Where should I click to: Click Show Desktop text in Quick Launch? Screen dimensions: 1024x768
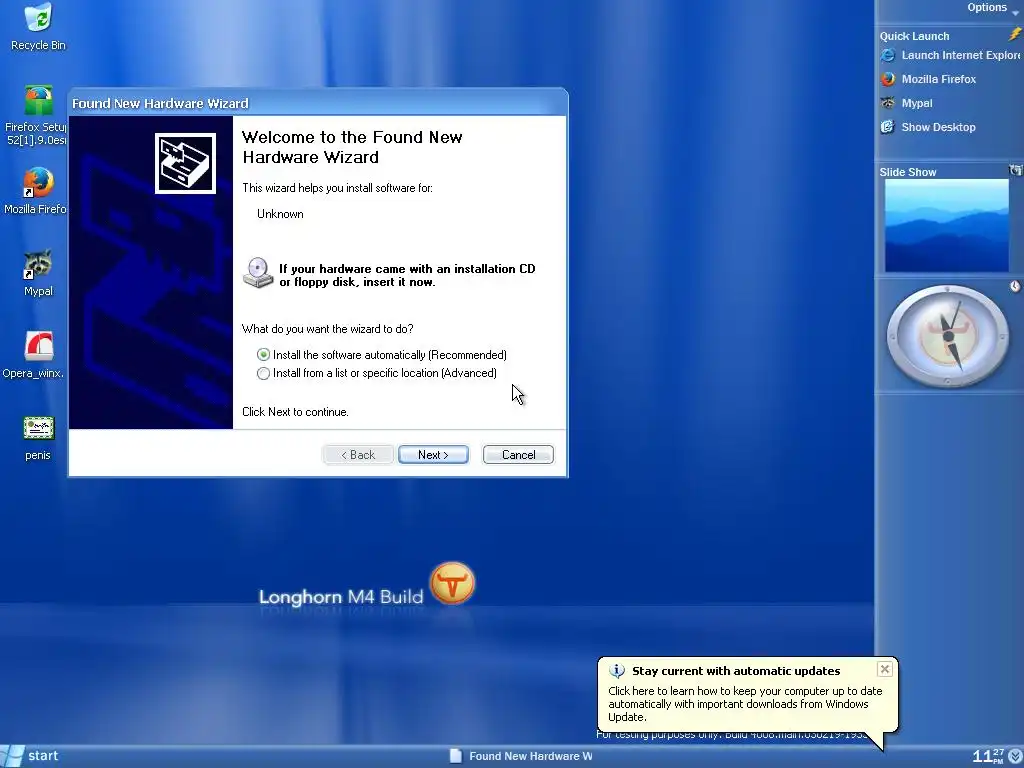(938, 127)
